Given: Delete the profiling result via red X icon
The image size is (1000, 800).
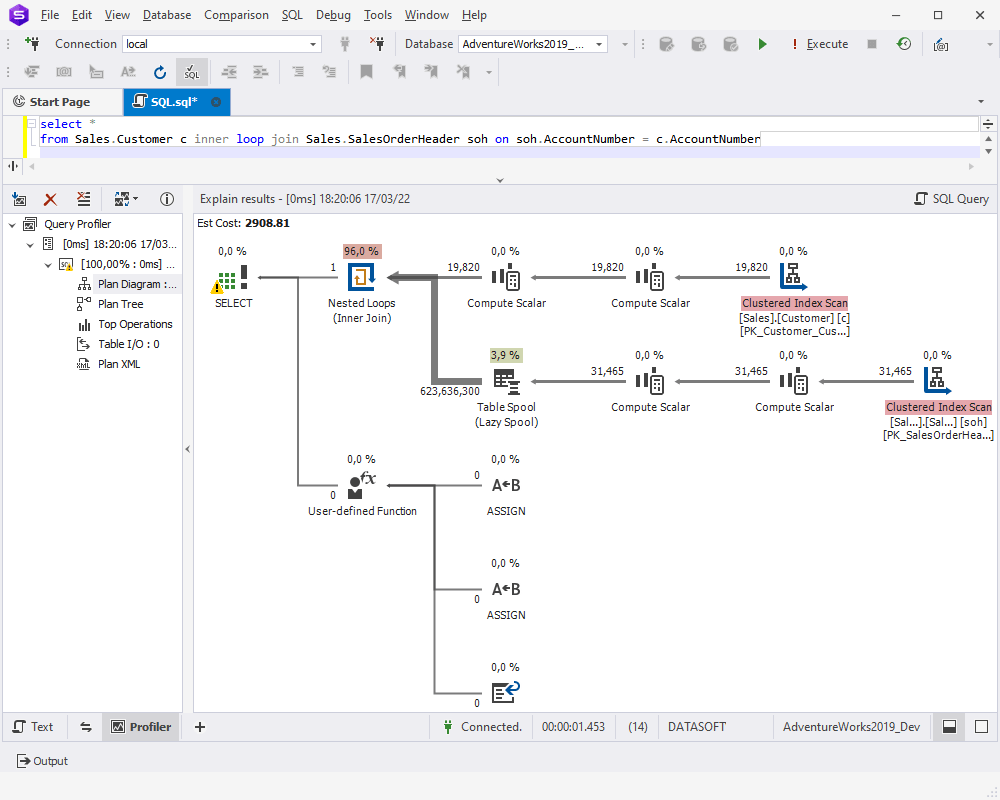Looking at the screenshot, I should 50,199.
